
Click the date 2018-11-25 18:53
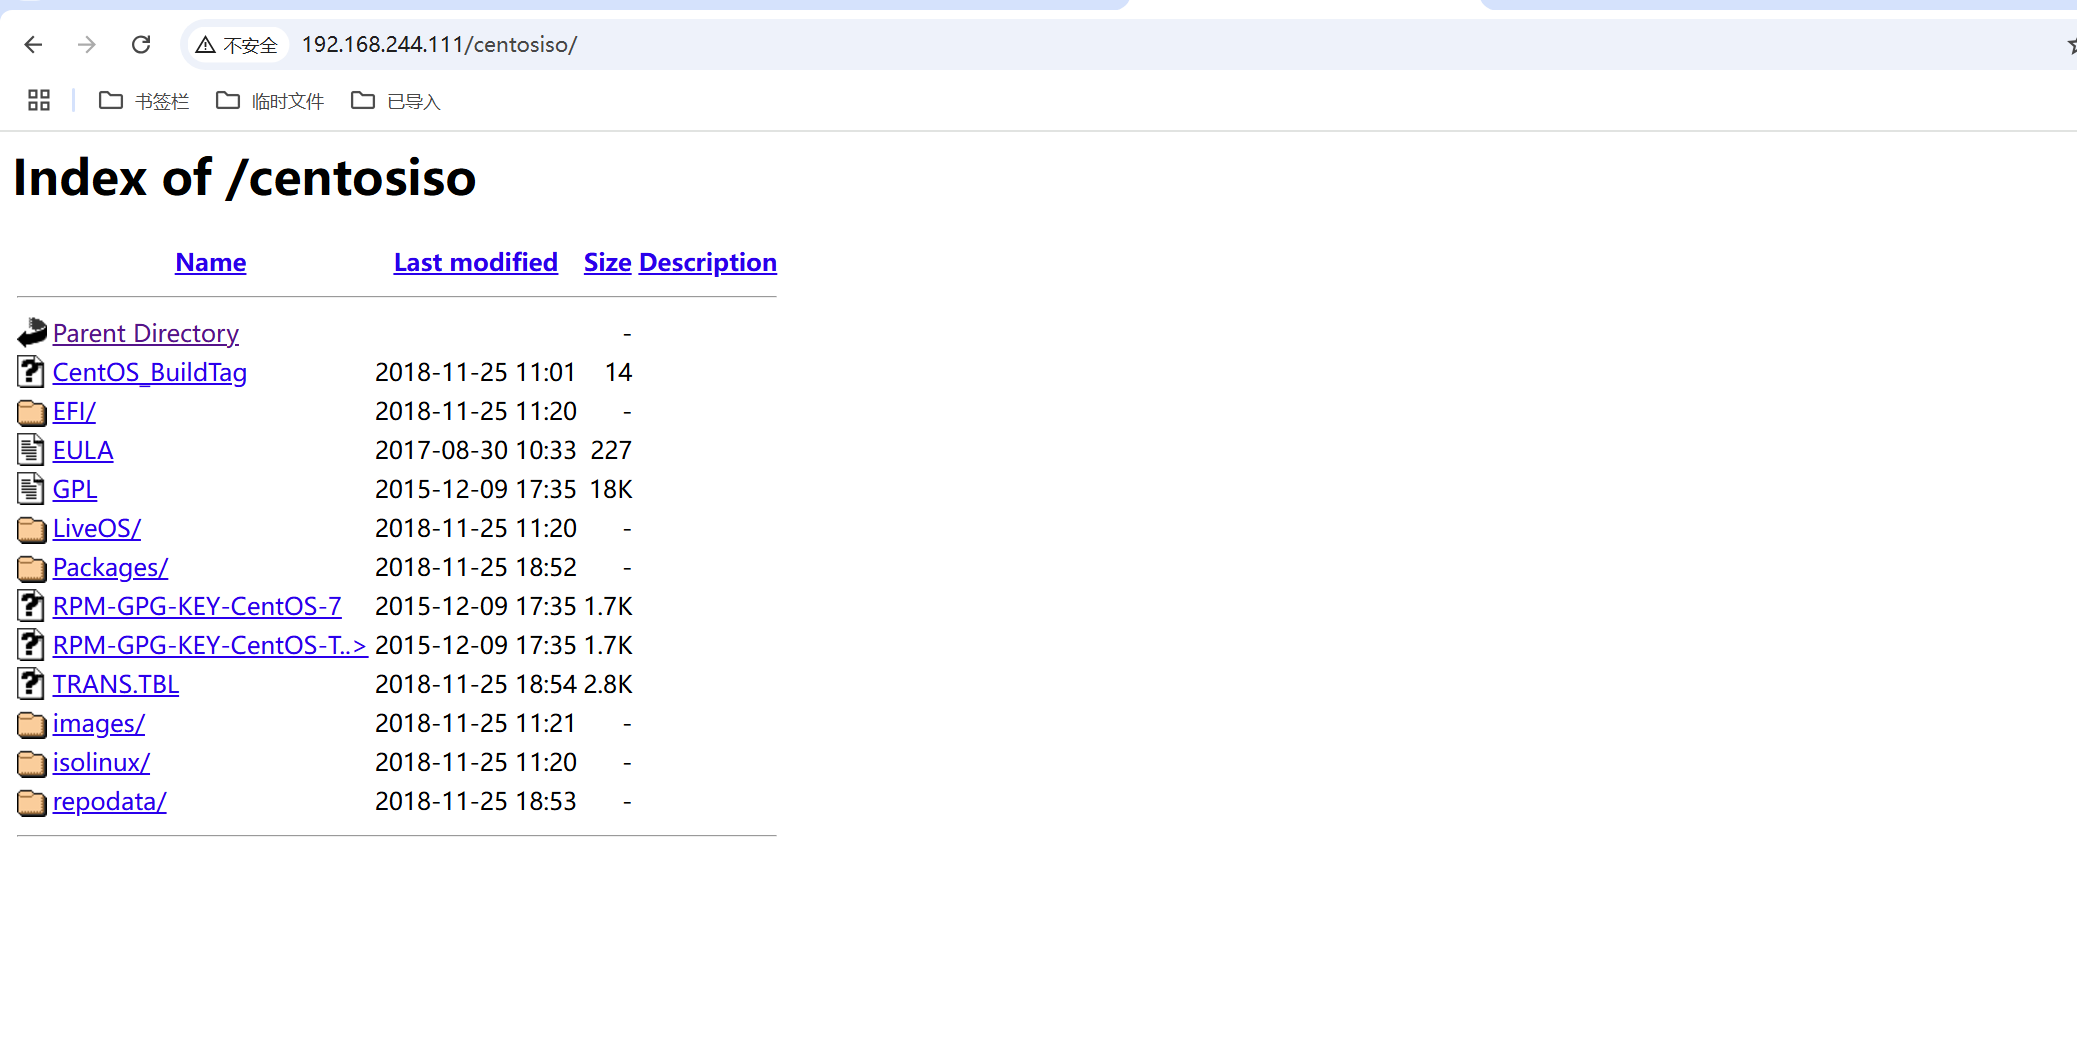[476, 801]
